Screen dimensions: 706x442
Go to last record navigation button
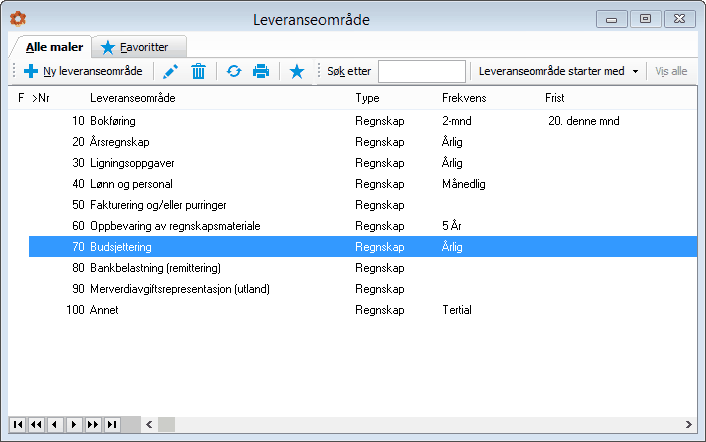point(112,424)
